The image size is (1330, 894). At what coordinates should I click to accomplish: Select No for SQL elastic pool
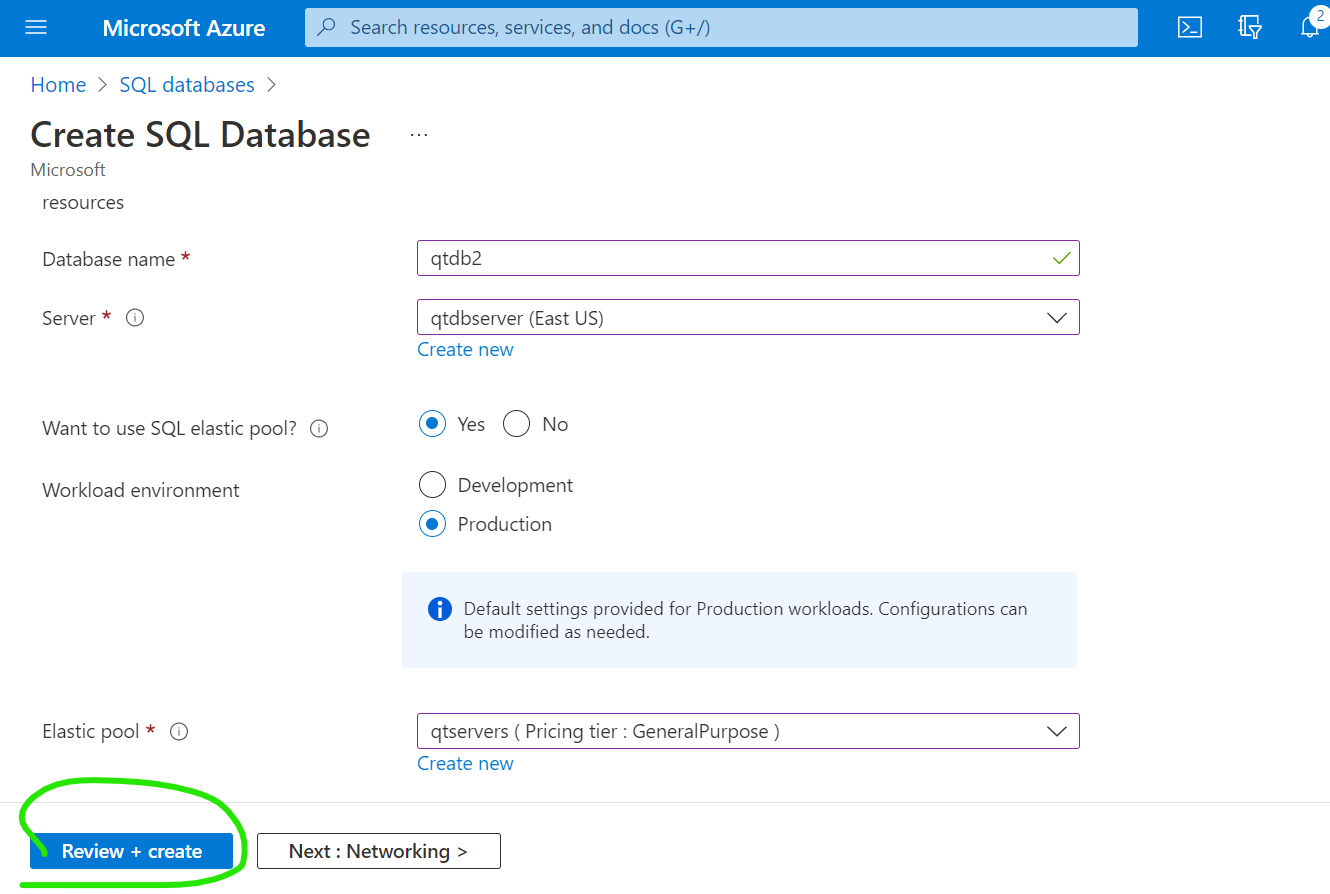tap(516, 424)
